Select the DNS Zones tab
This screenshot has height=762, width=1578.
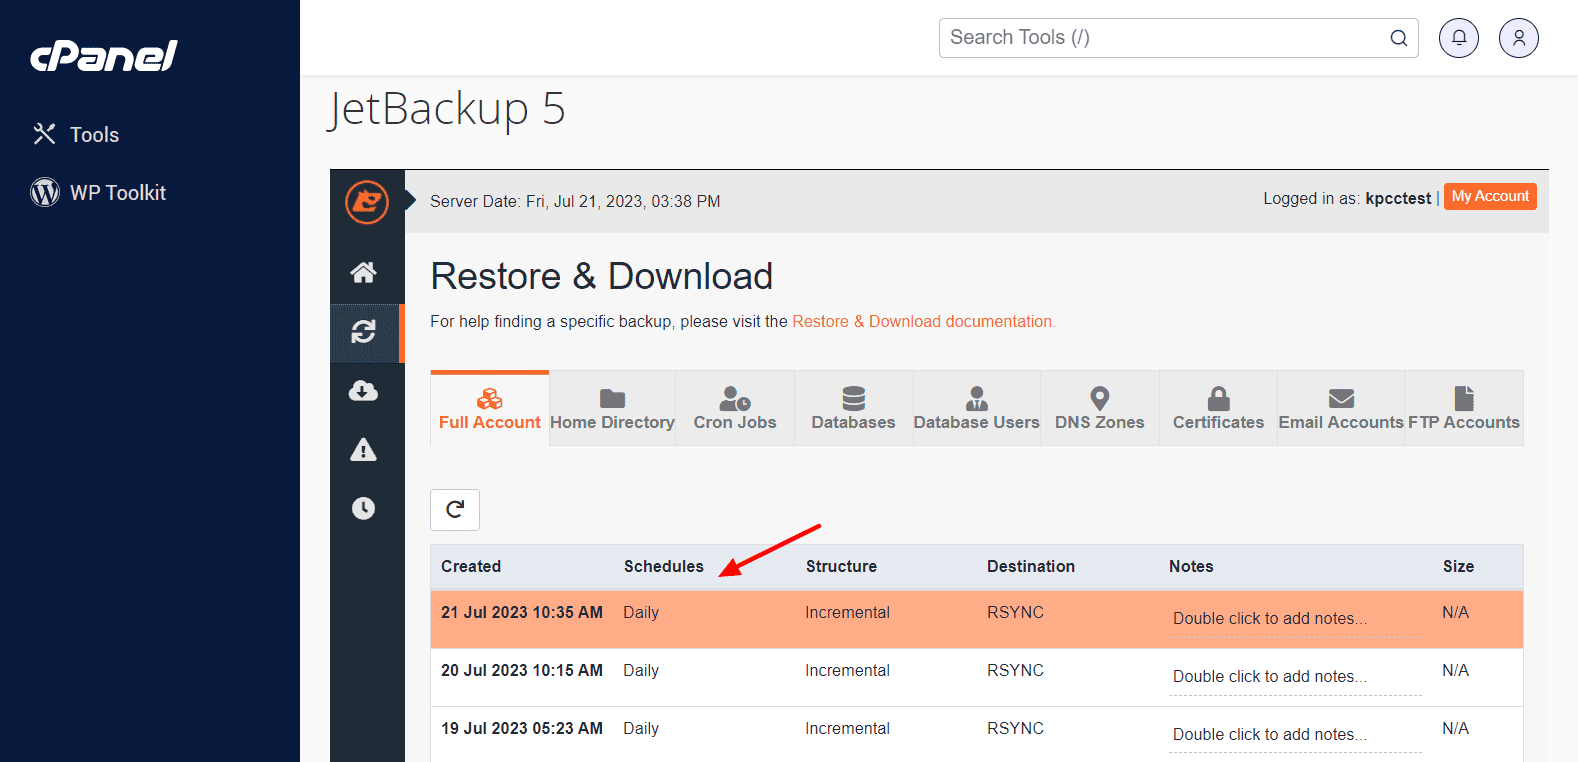1099,409
